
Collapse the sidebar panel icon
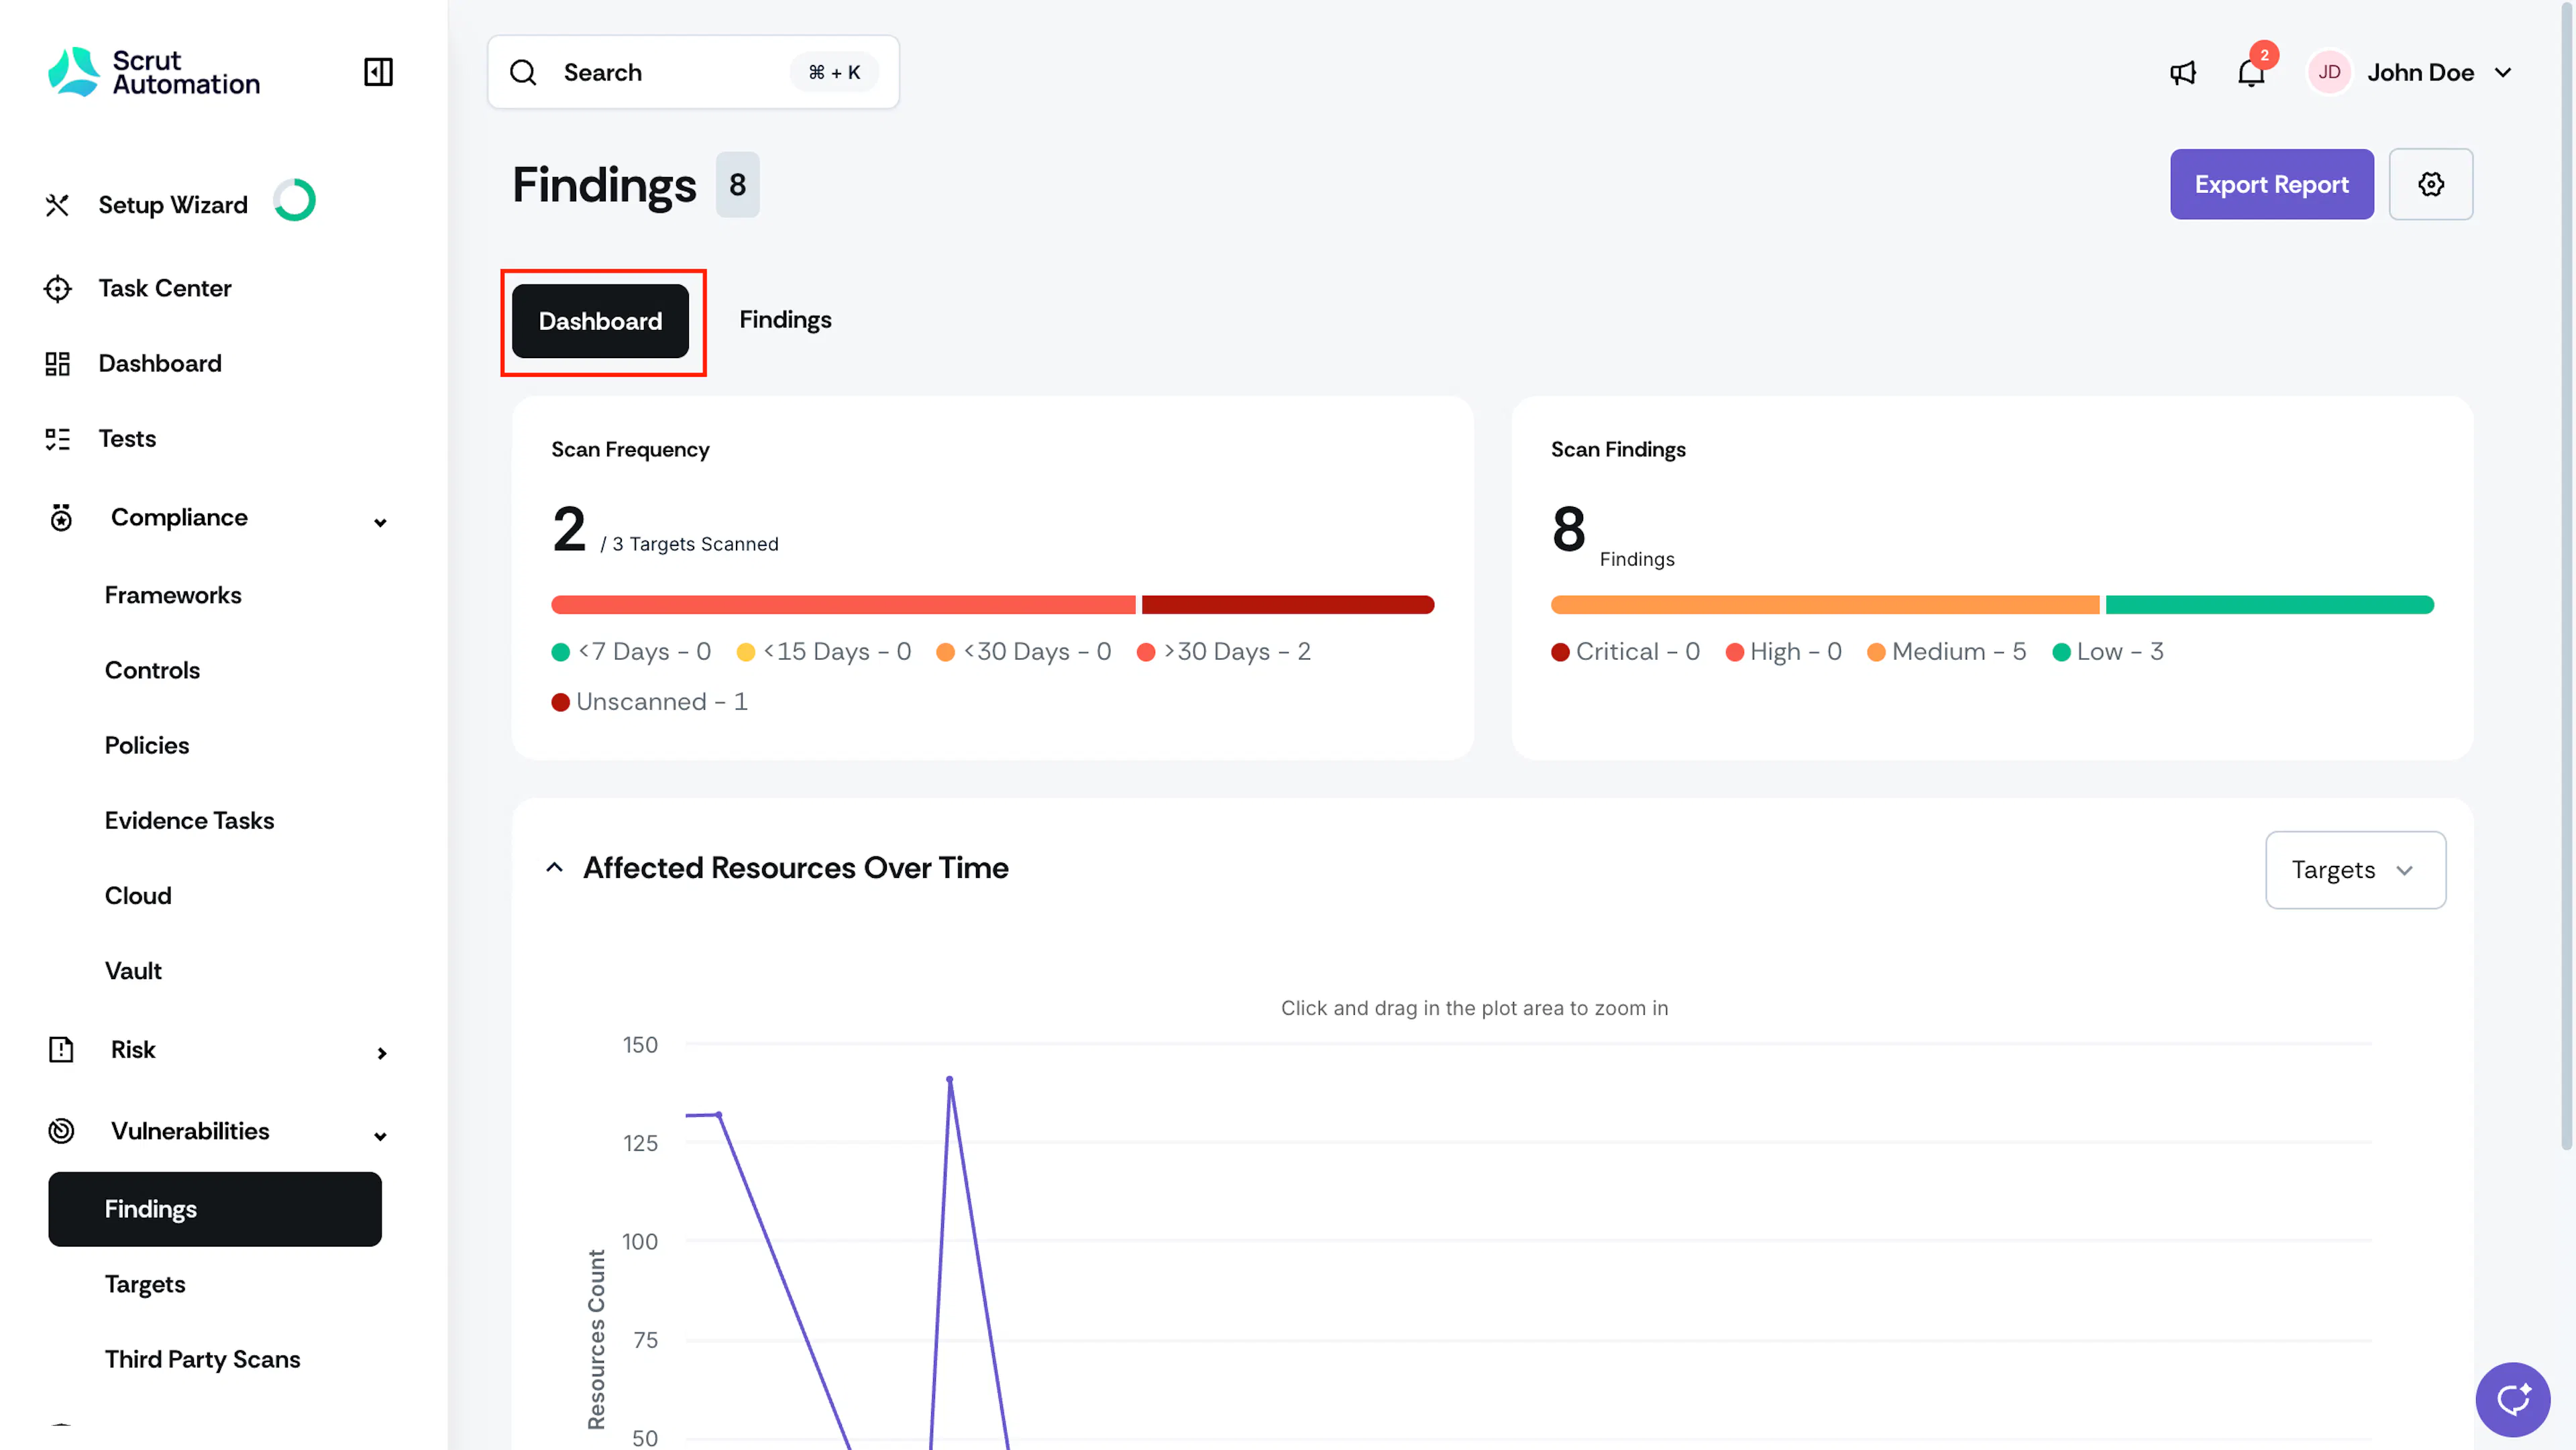point(378,72)
